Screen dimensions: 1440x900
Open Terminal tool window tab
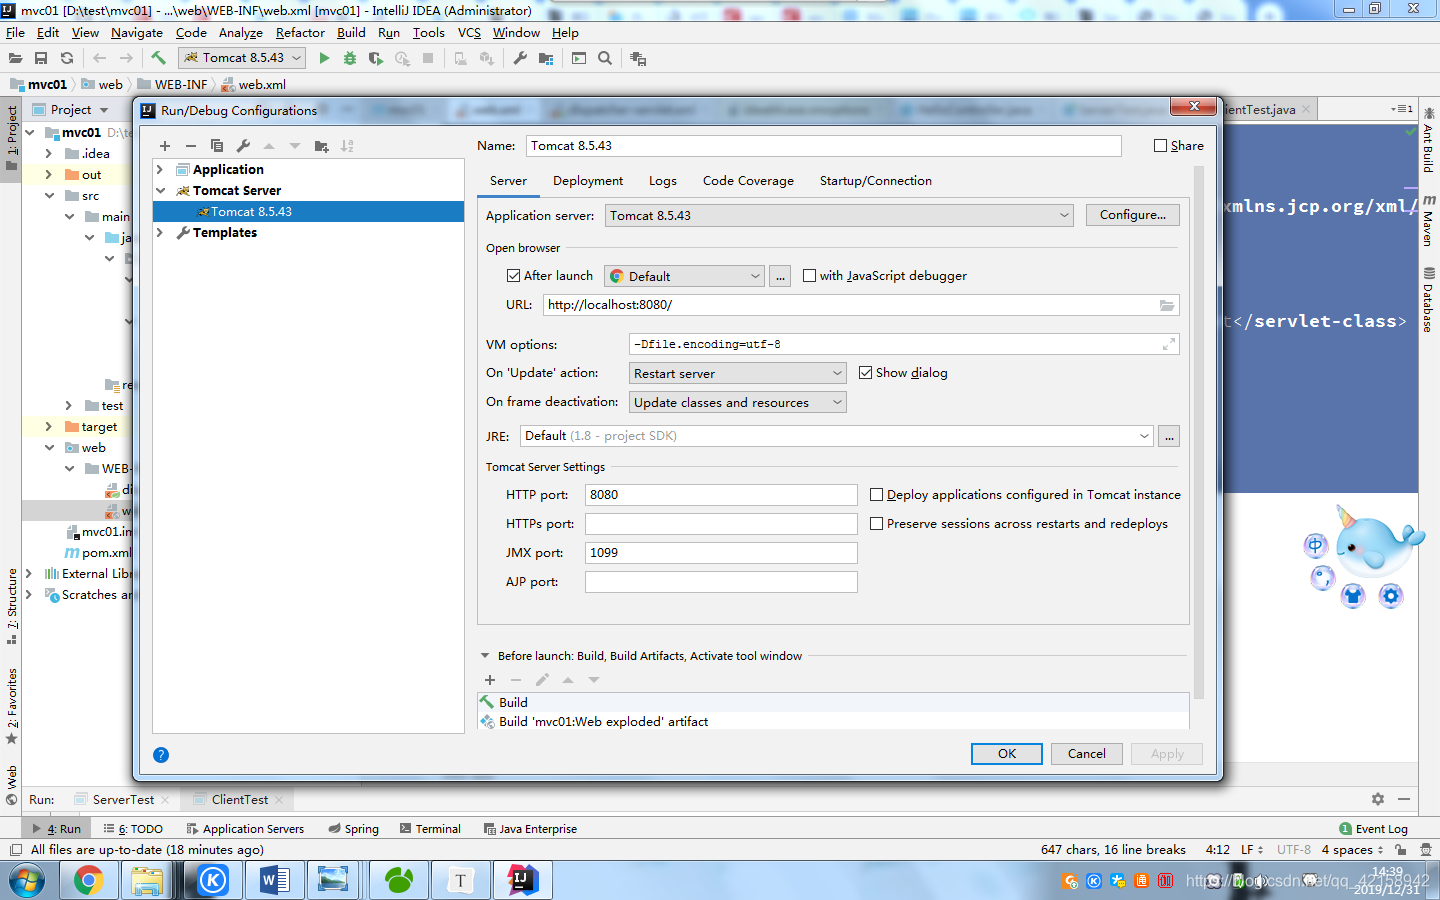point(430,829)
